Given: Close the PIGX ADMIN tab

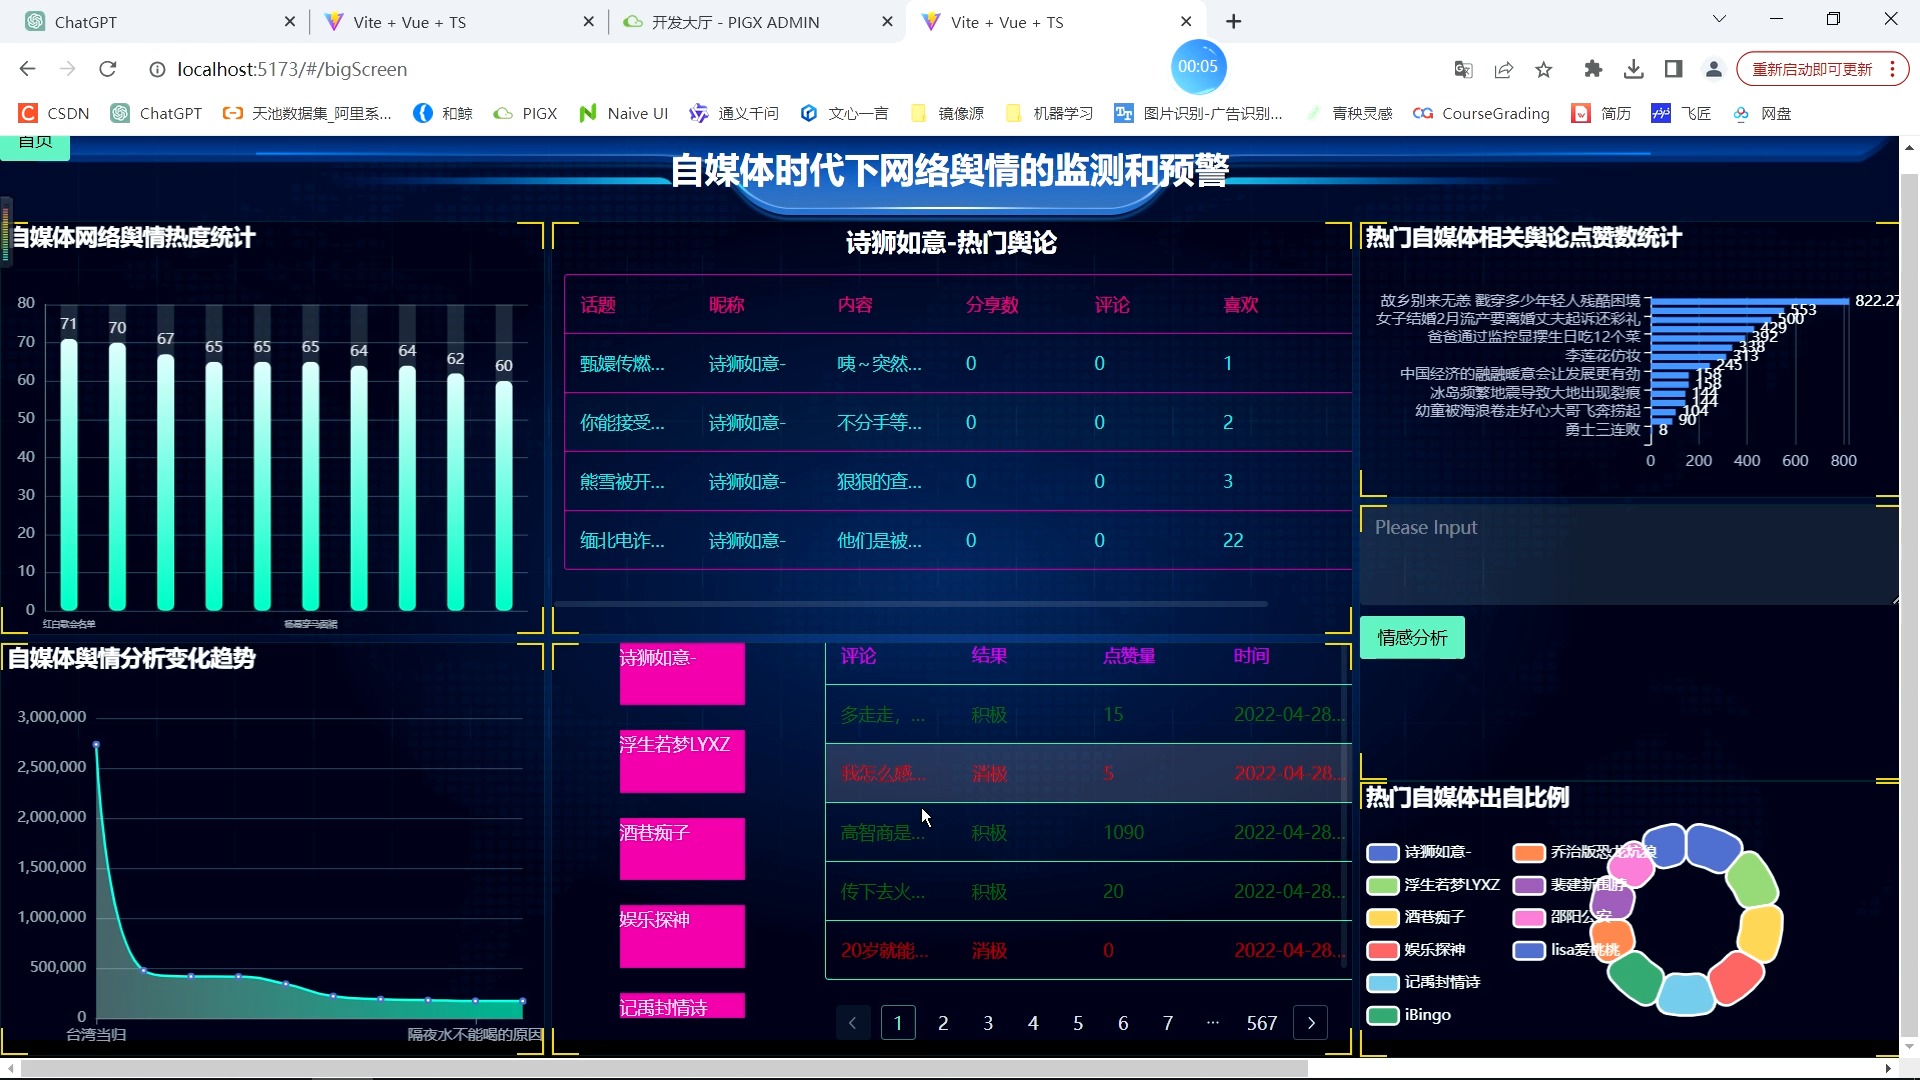Looking at the screenshot, I should click(887, 21).
